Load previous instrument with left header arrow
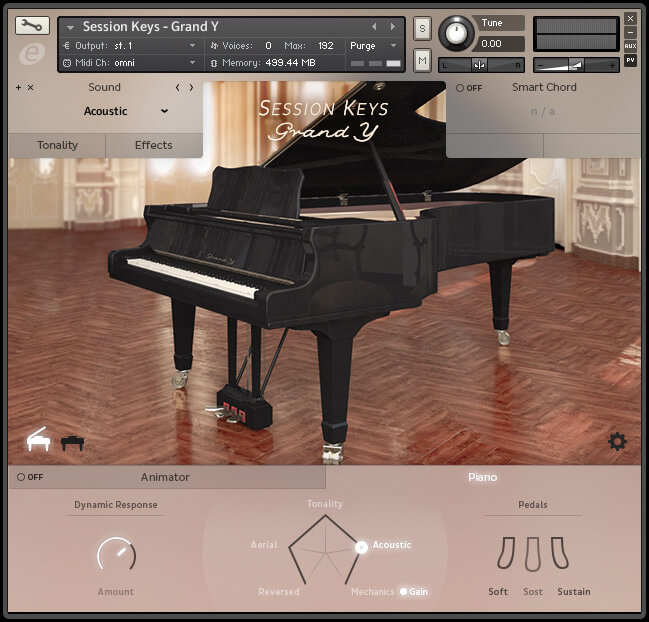 click(374, 26)
